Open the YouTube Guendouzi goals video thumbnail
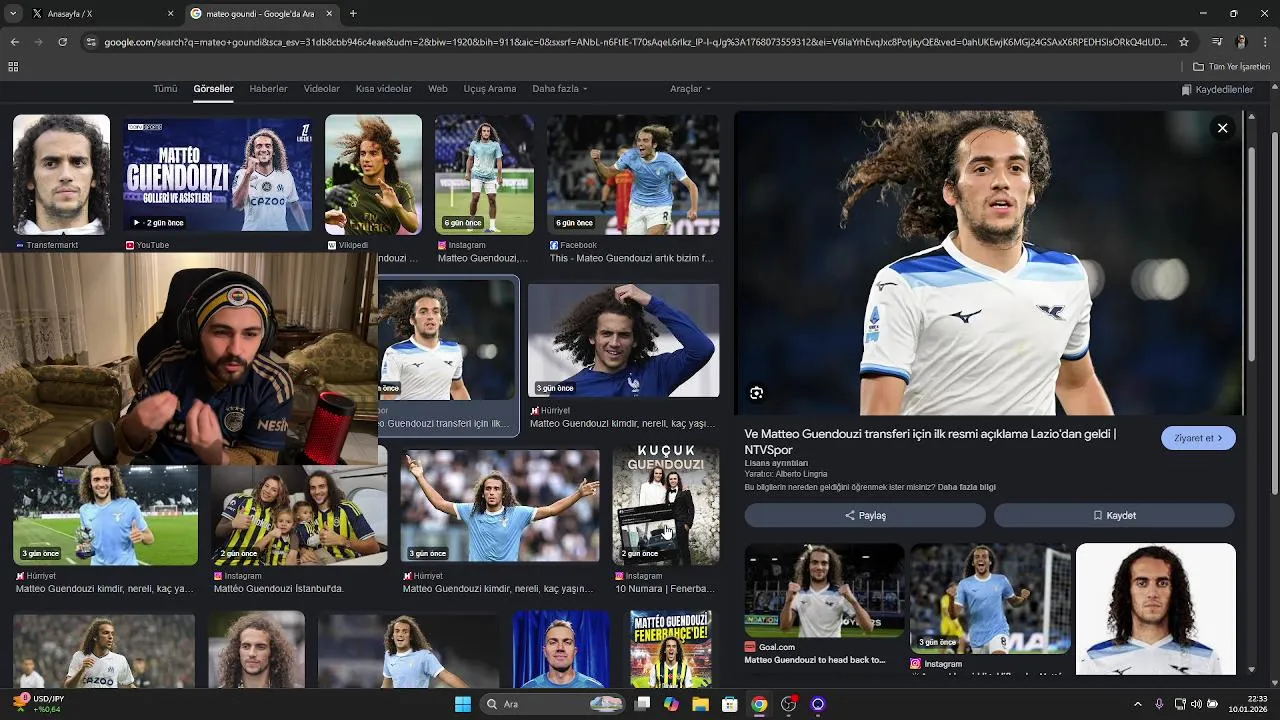1280x720 pixels. pos(218,175)
